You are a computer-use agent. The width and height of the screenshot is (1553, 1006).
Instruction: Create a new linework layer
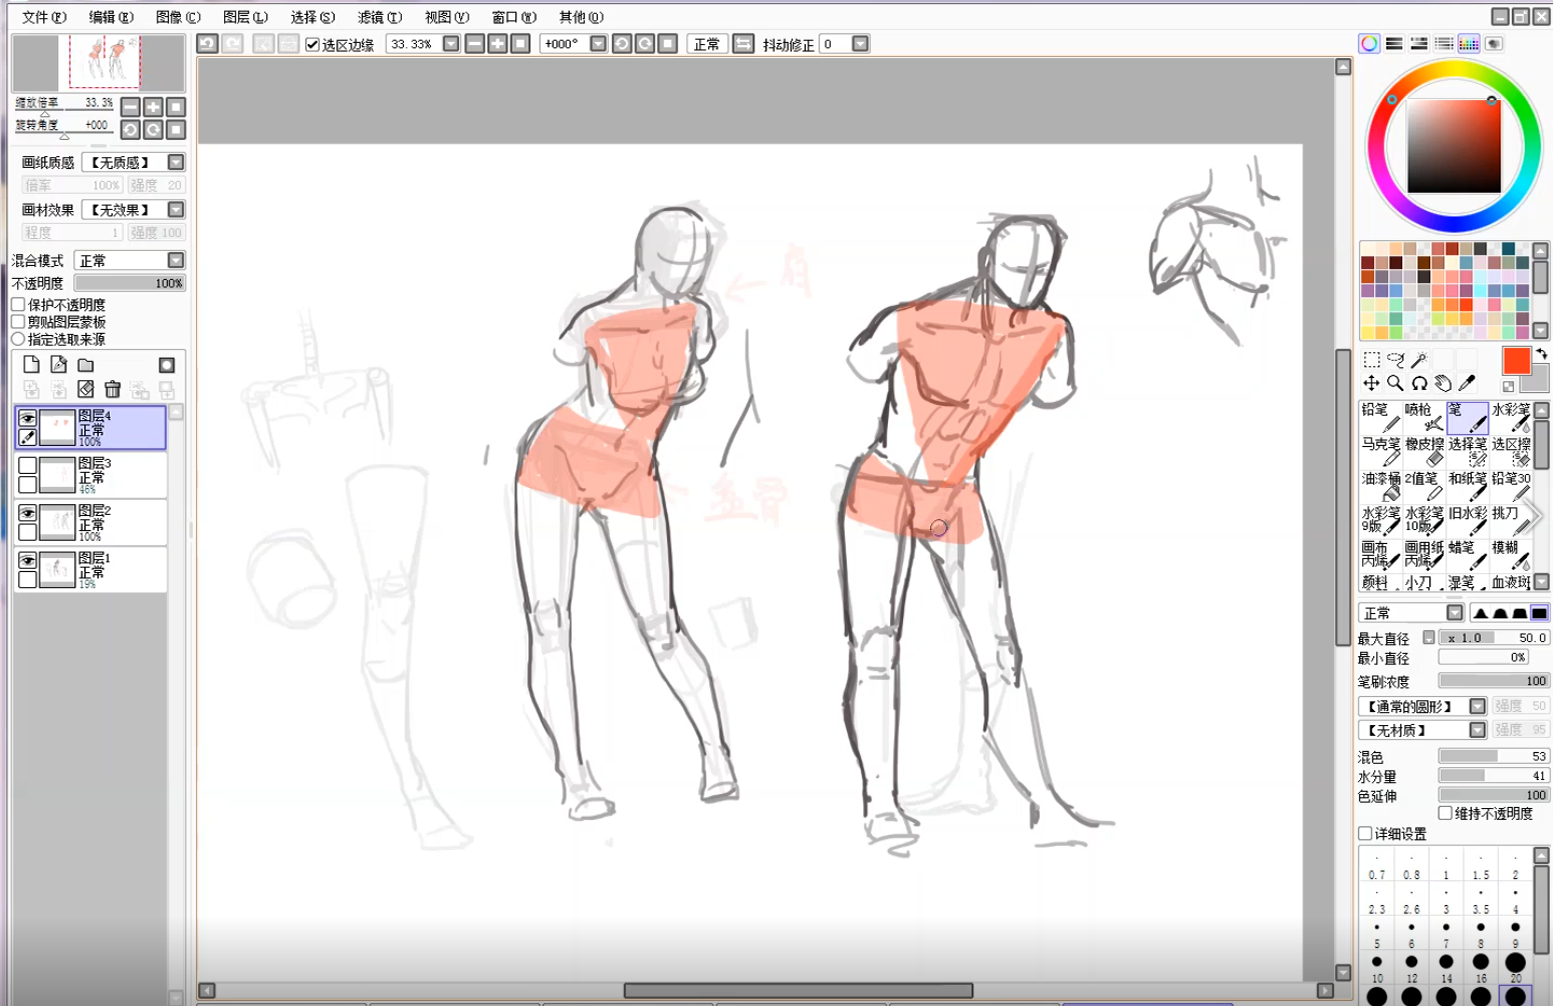59,365
